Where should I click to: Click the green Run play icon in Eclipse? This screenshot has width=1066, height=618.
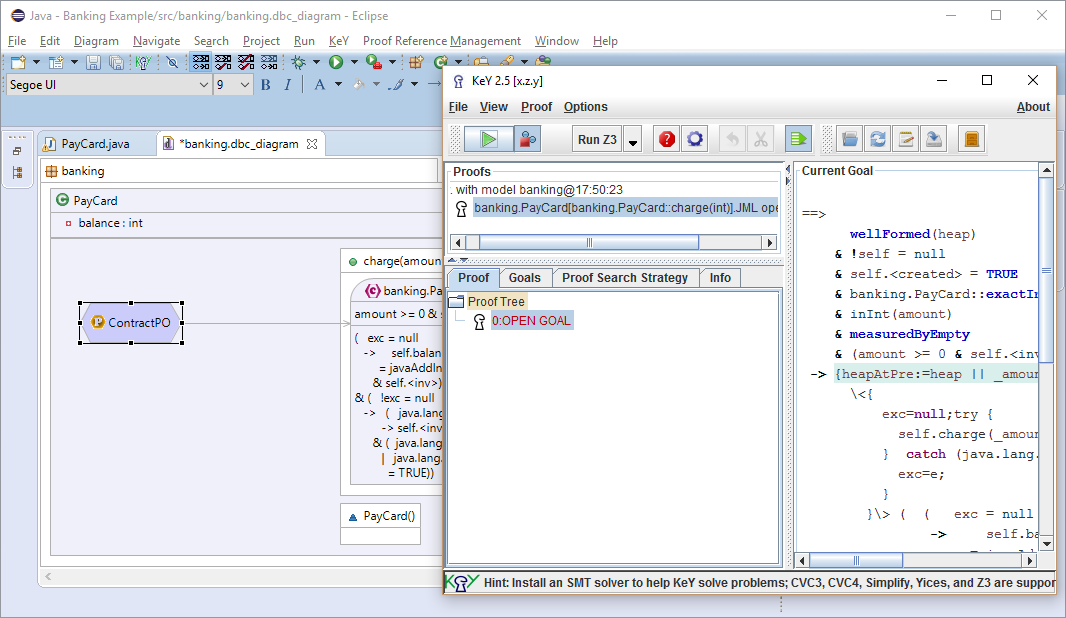[336, 63]
